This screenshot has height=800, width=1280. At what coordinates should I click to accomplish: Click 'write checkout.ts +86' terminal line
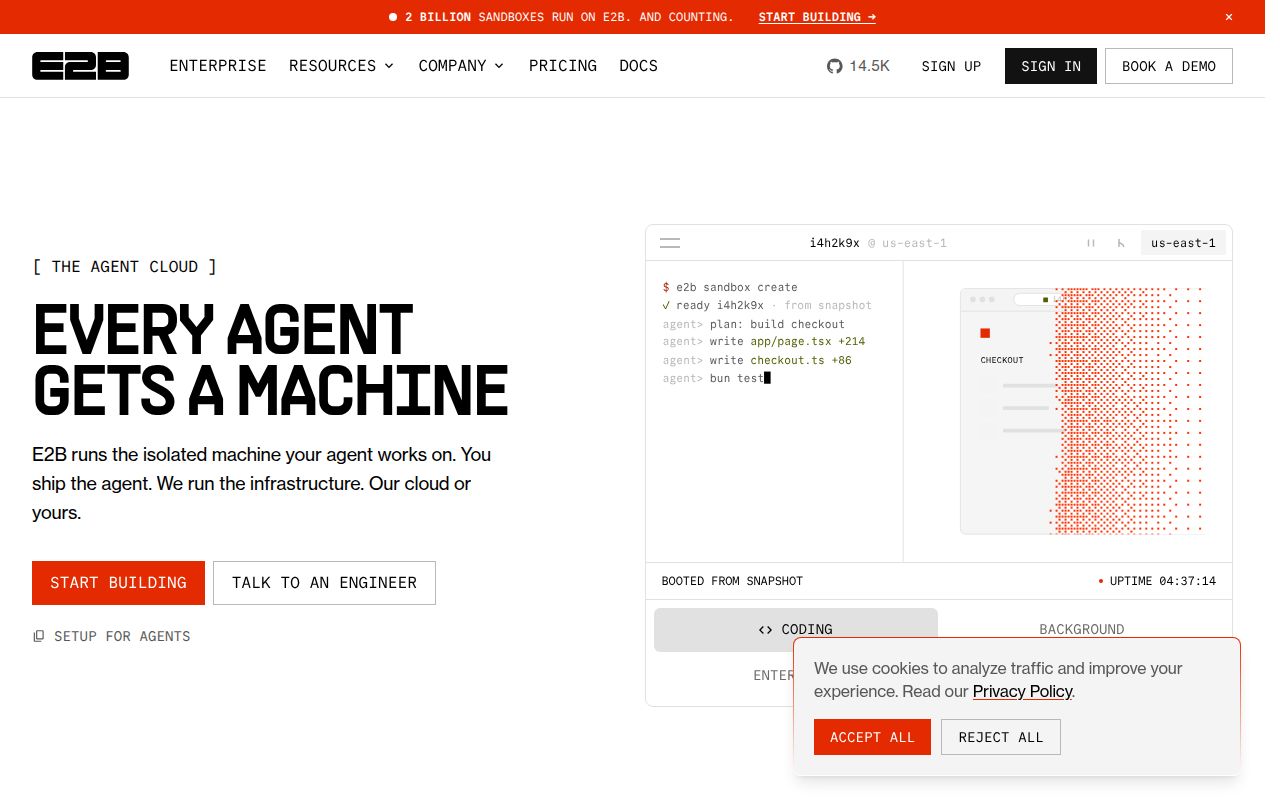coord(757,360)
